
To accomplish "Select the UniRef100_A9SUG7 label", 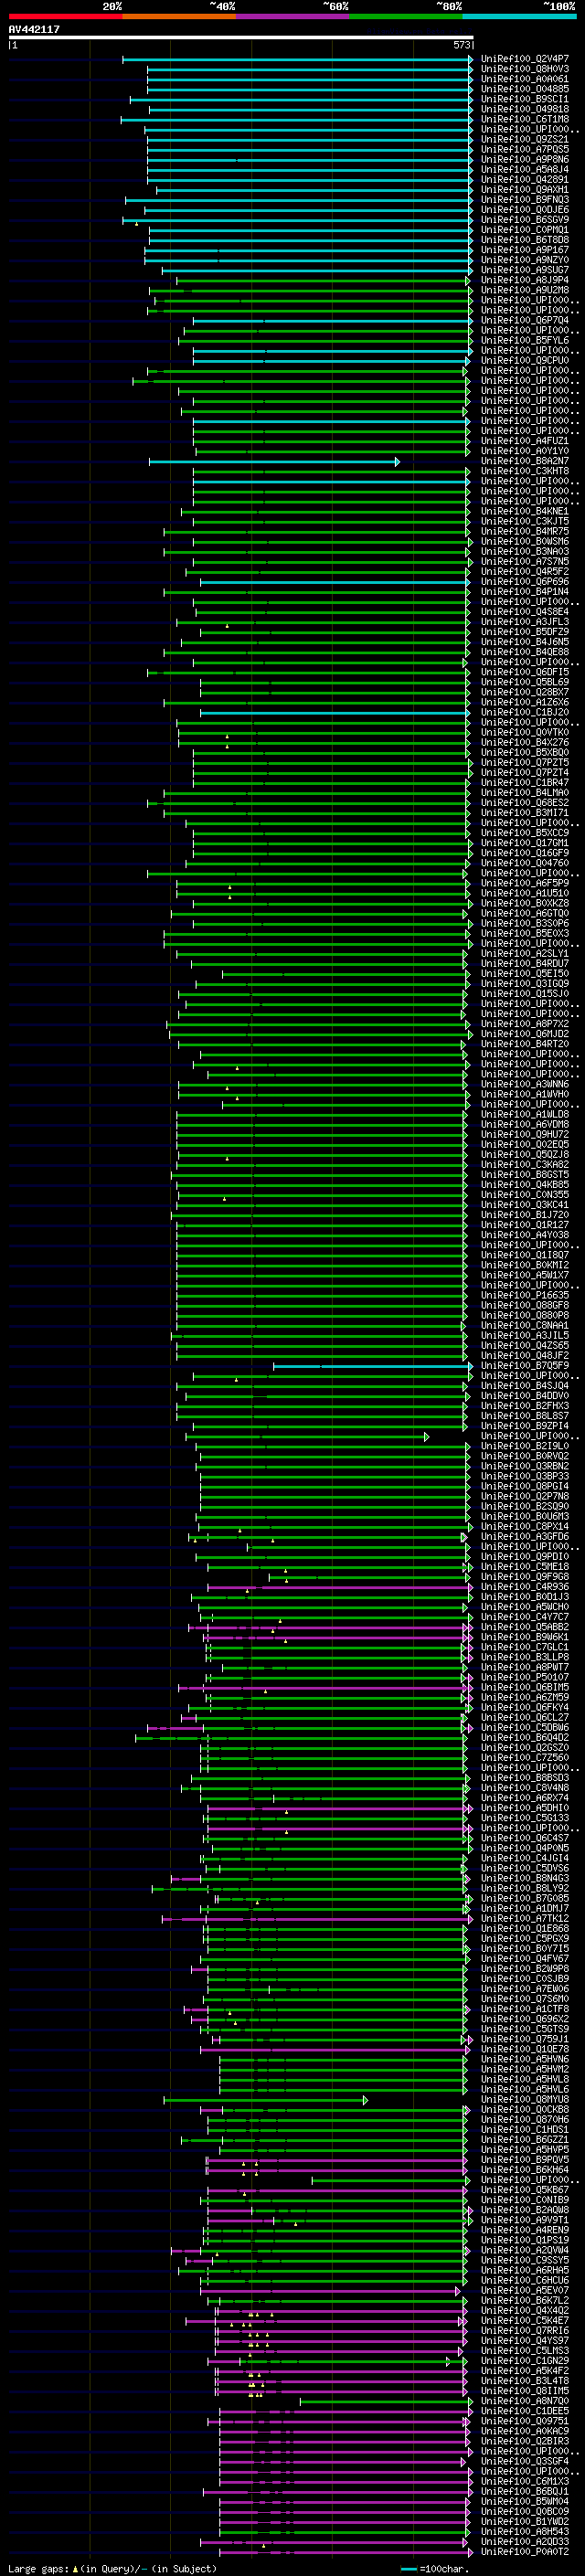I will coord(525,270).
